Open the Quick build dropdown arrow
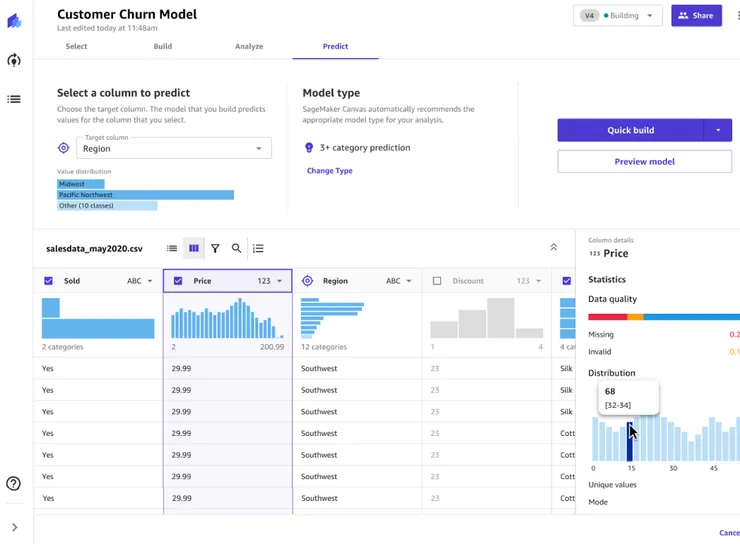 pyautogui.click(x=718, y=130)
